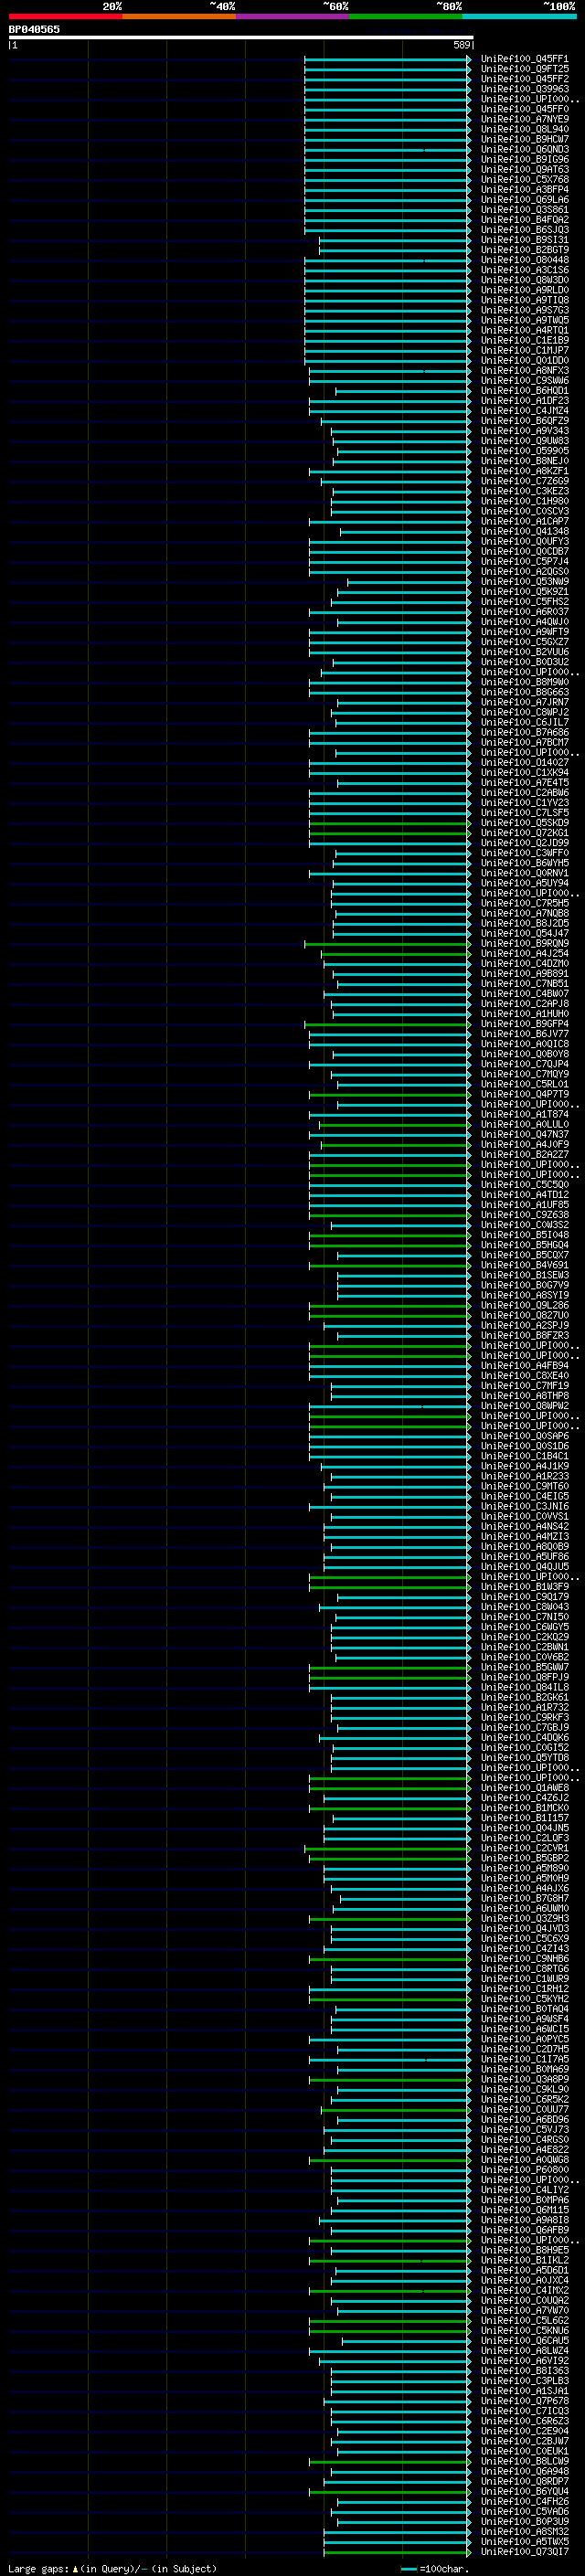Viewport: 585px width, 2576px height.
Task: Click the UniRef100_C5L6G2 label
Action: pos(525,2320)
